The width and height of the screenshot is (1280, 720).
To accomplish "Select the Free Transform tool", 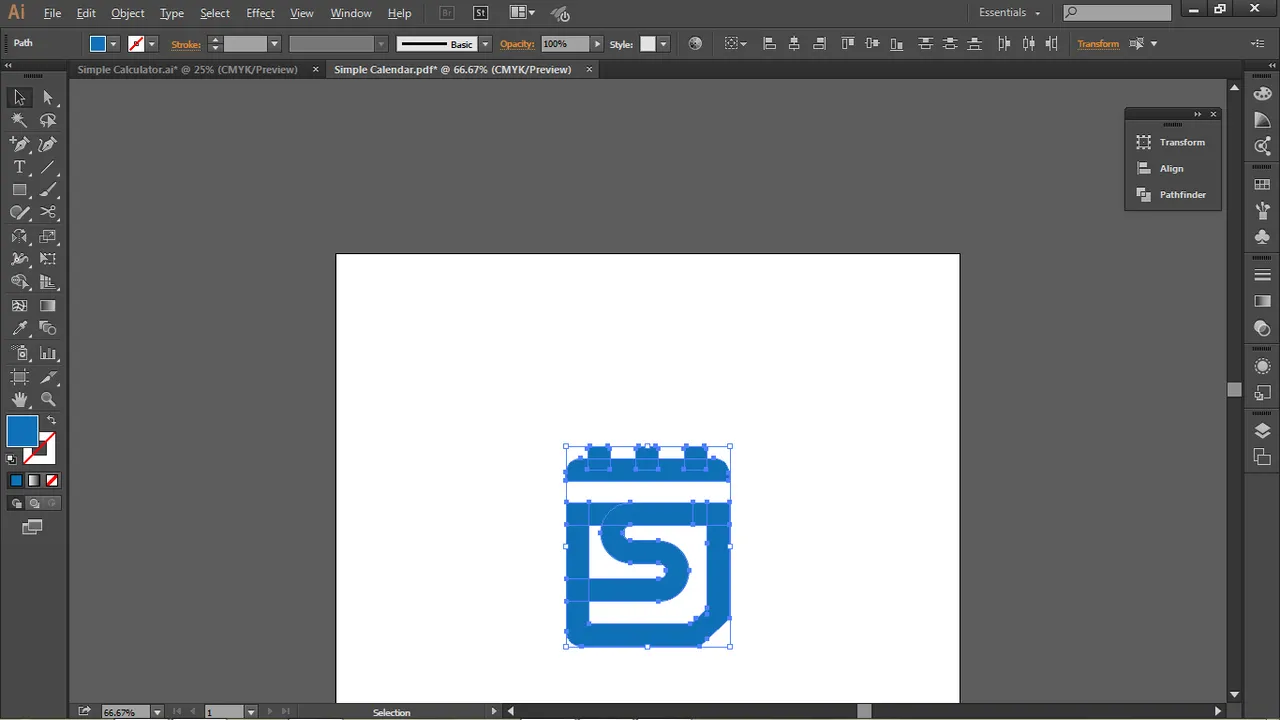I will [x=48, y=259].
